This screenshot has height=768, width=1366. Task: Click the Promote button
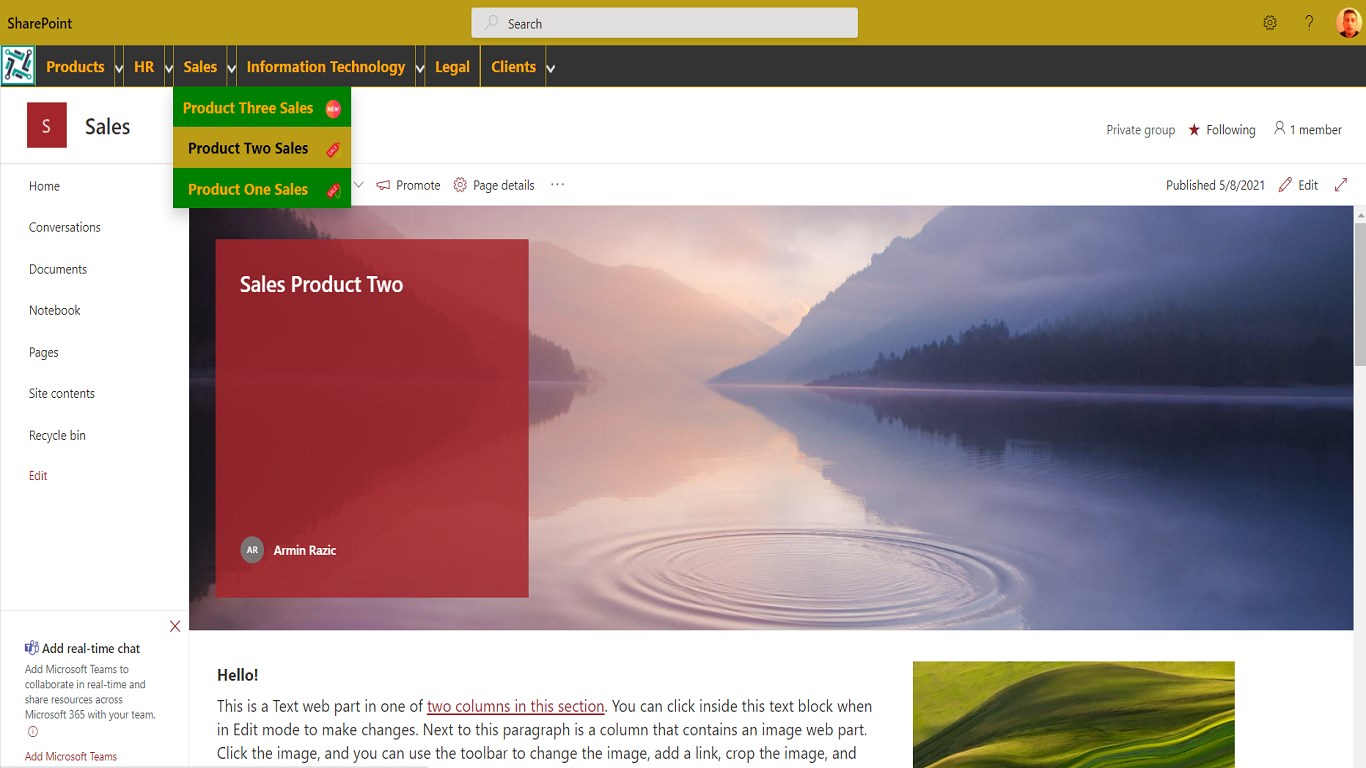click(x=408, y=185)
